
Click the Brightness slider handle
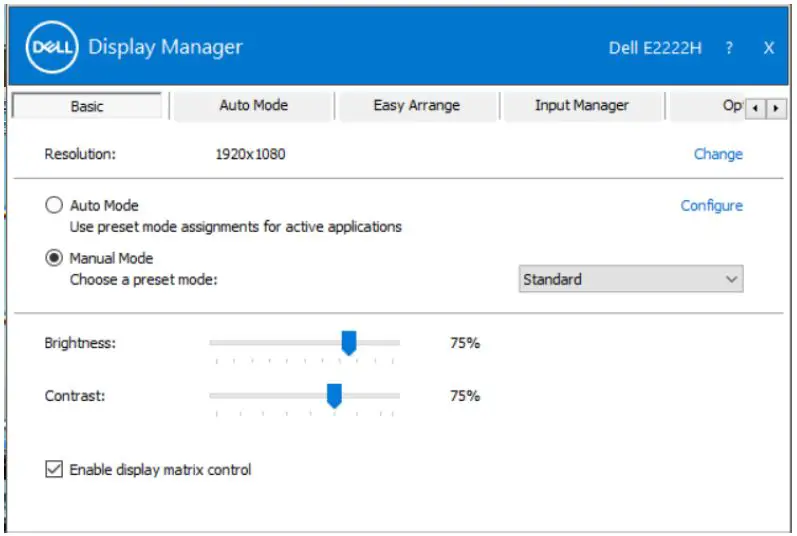pyautogui.click(x=349, y=343)
